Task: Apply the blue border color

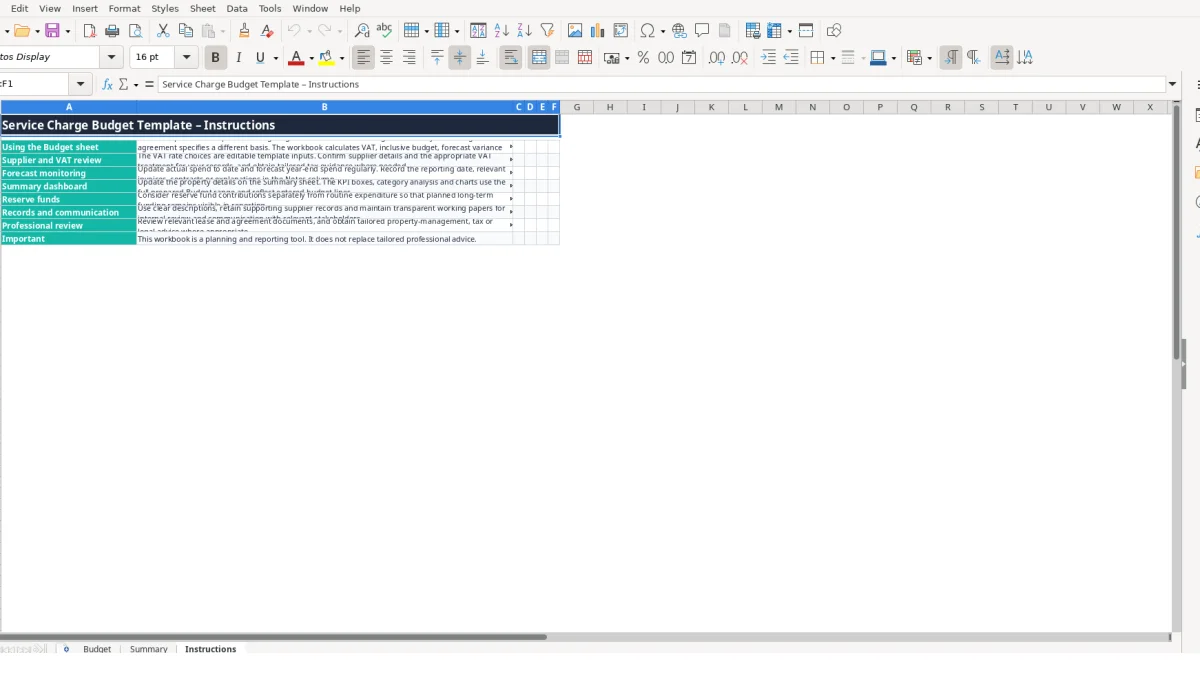Action: pyautogui.click(x=878, y=58)
